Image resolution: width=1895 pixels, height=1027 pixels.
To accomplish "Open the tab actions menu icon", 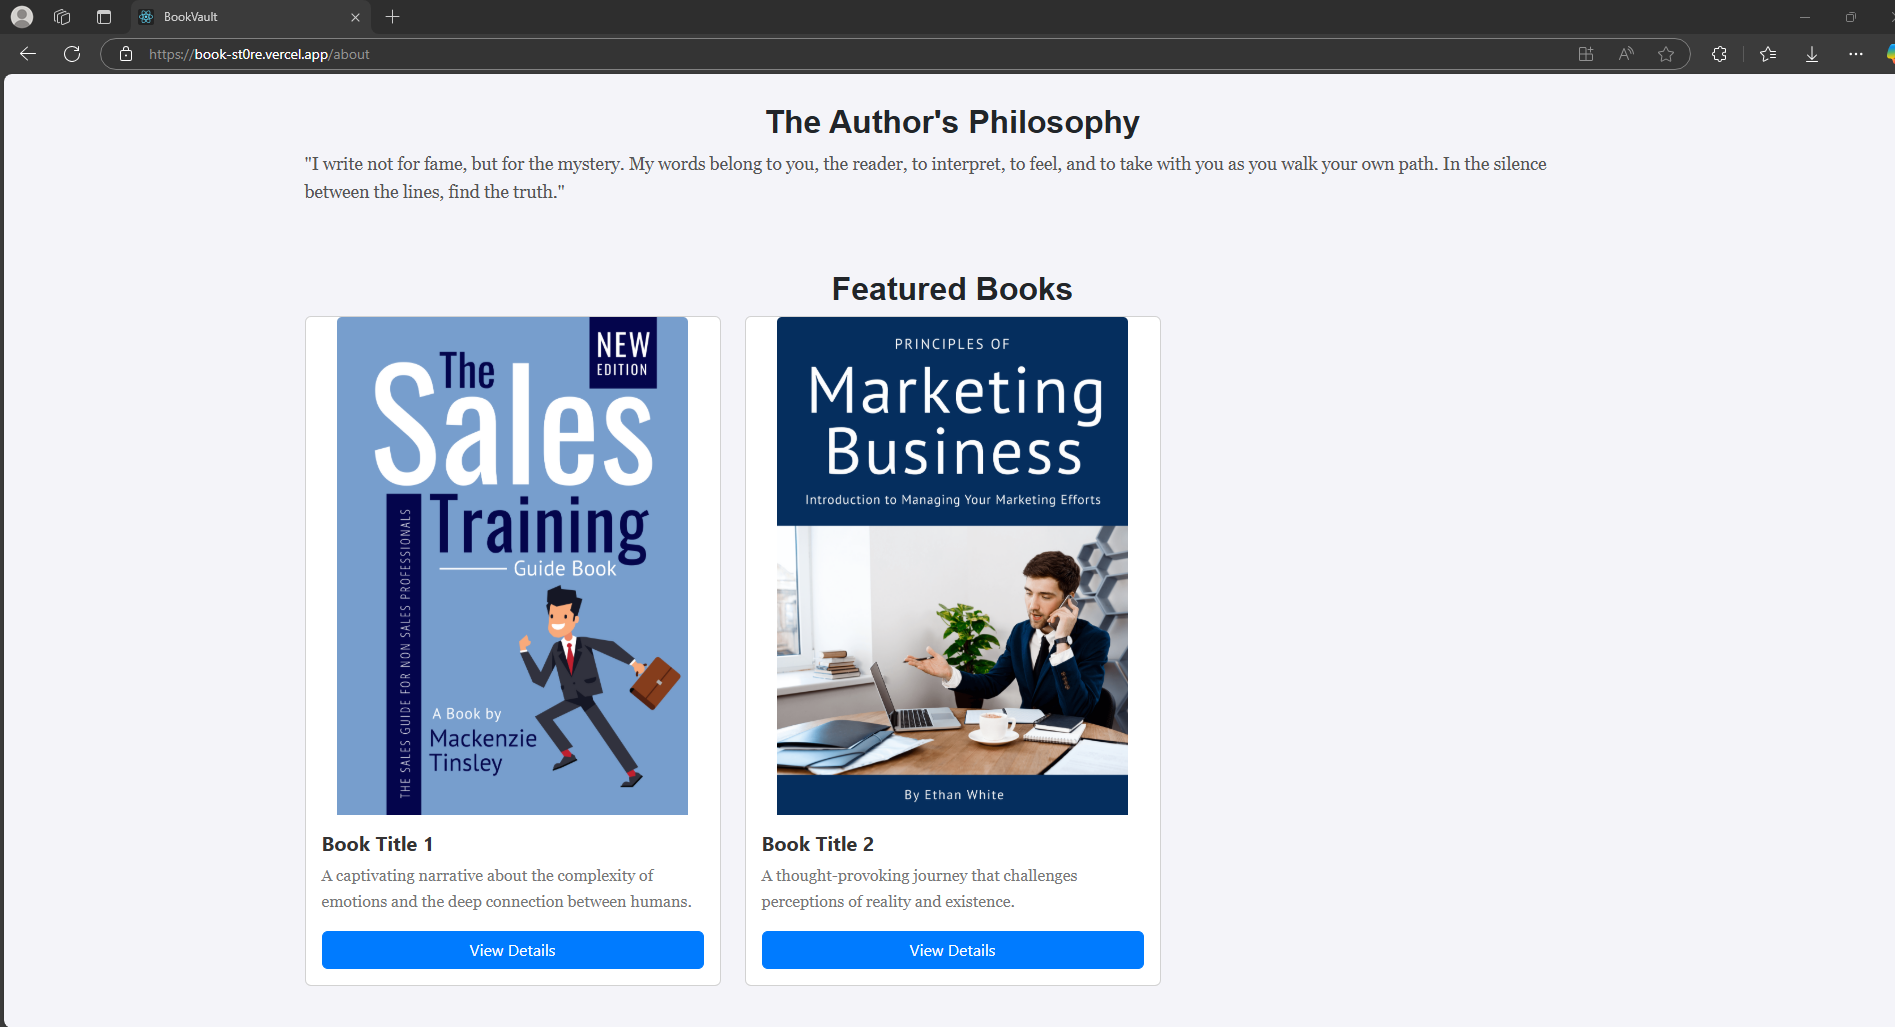I will [104, 17].
